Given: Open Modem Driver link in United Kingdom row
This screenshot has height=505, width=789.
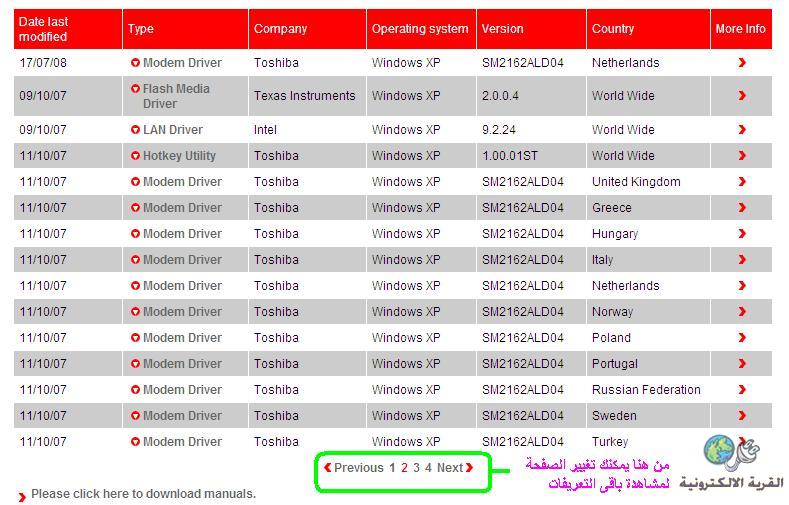Looking at the screenshot, I should point(182,182).
